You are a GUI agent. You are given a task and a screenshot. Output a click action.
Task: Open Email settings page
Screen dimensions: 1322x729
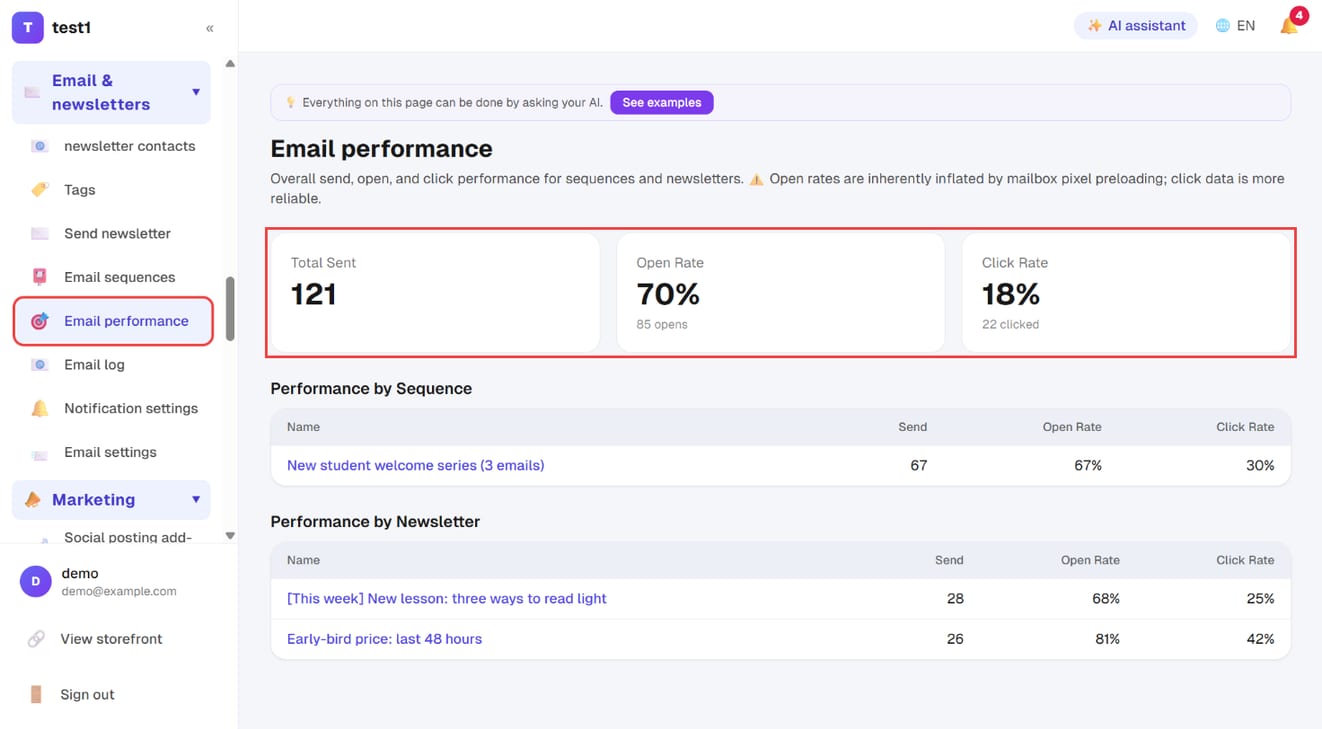pyautogui.click(x=111, y=452)
